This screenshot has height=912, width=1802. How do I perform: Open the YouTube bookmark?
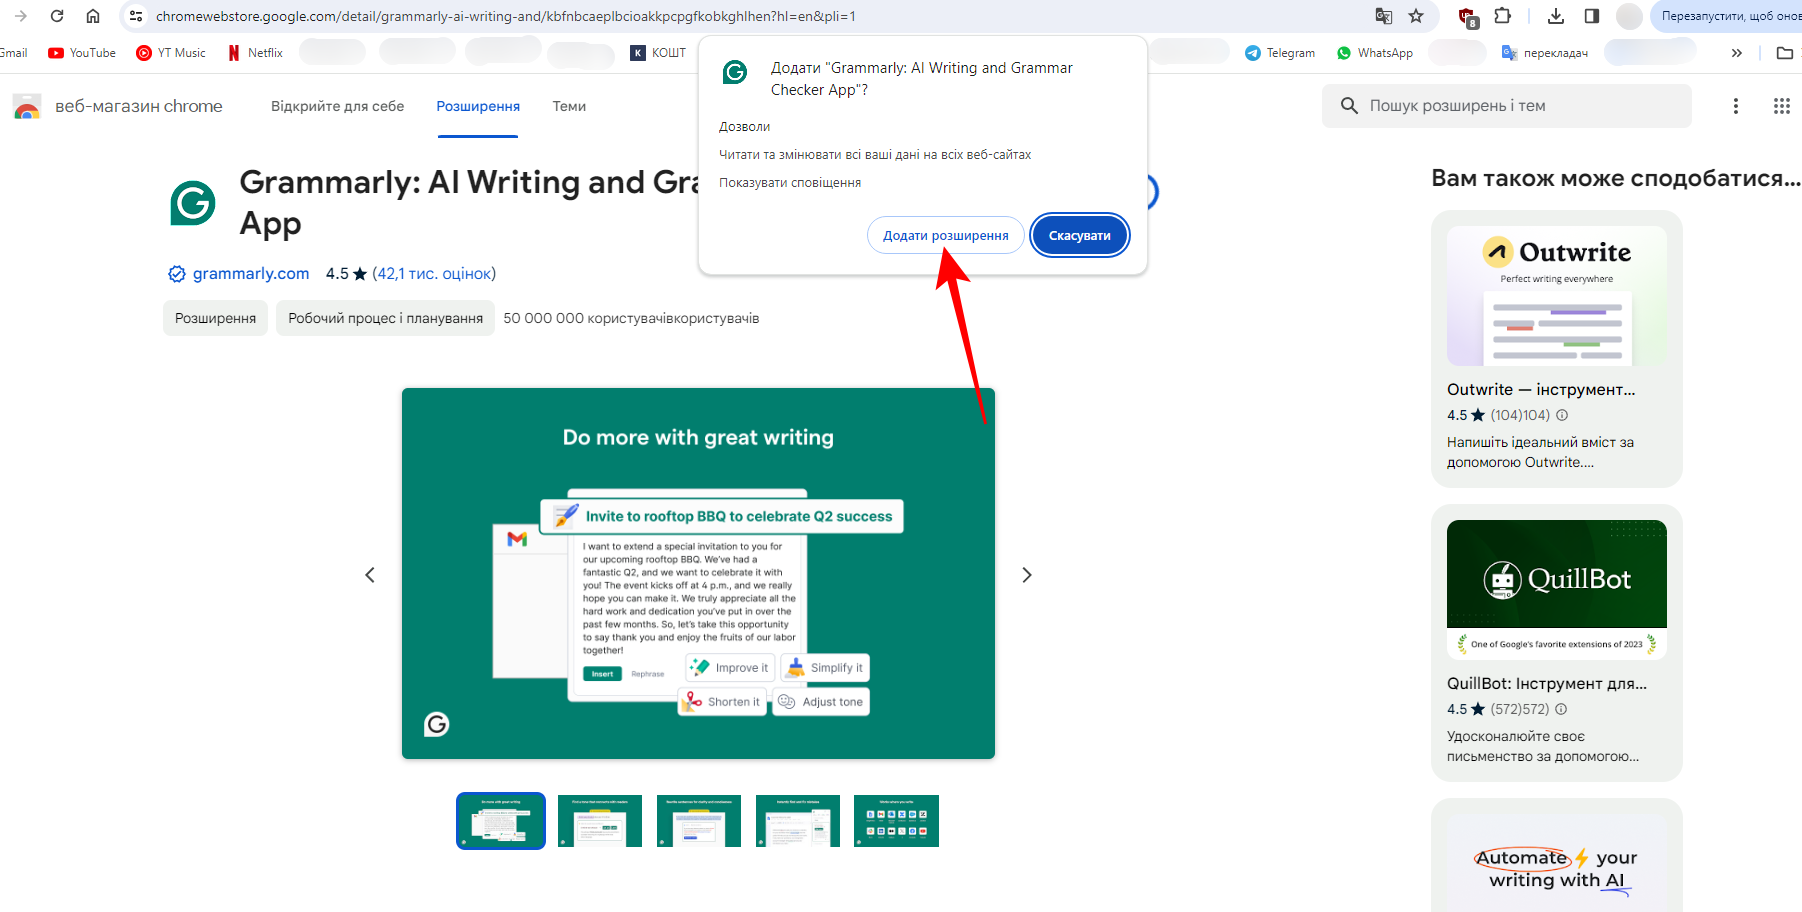click(82, 53)
